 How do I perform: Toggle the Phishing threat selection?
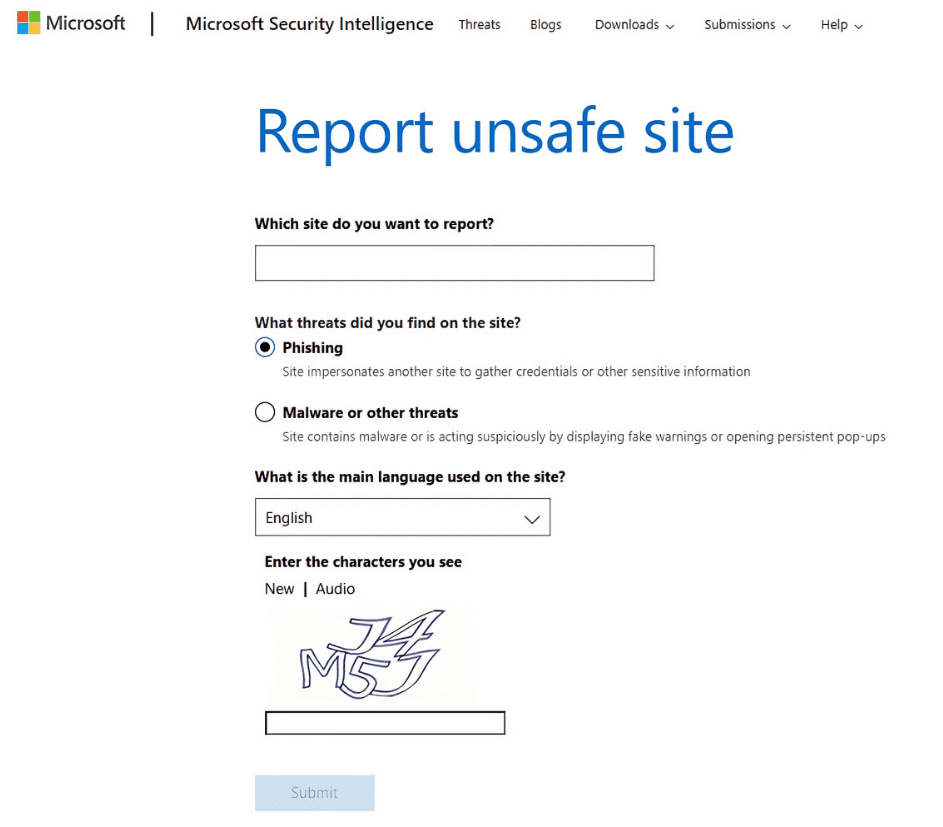(x=265, y=347)
